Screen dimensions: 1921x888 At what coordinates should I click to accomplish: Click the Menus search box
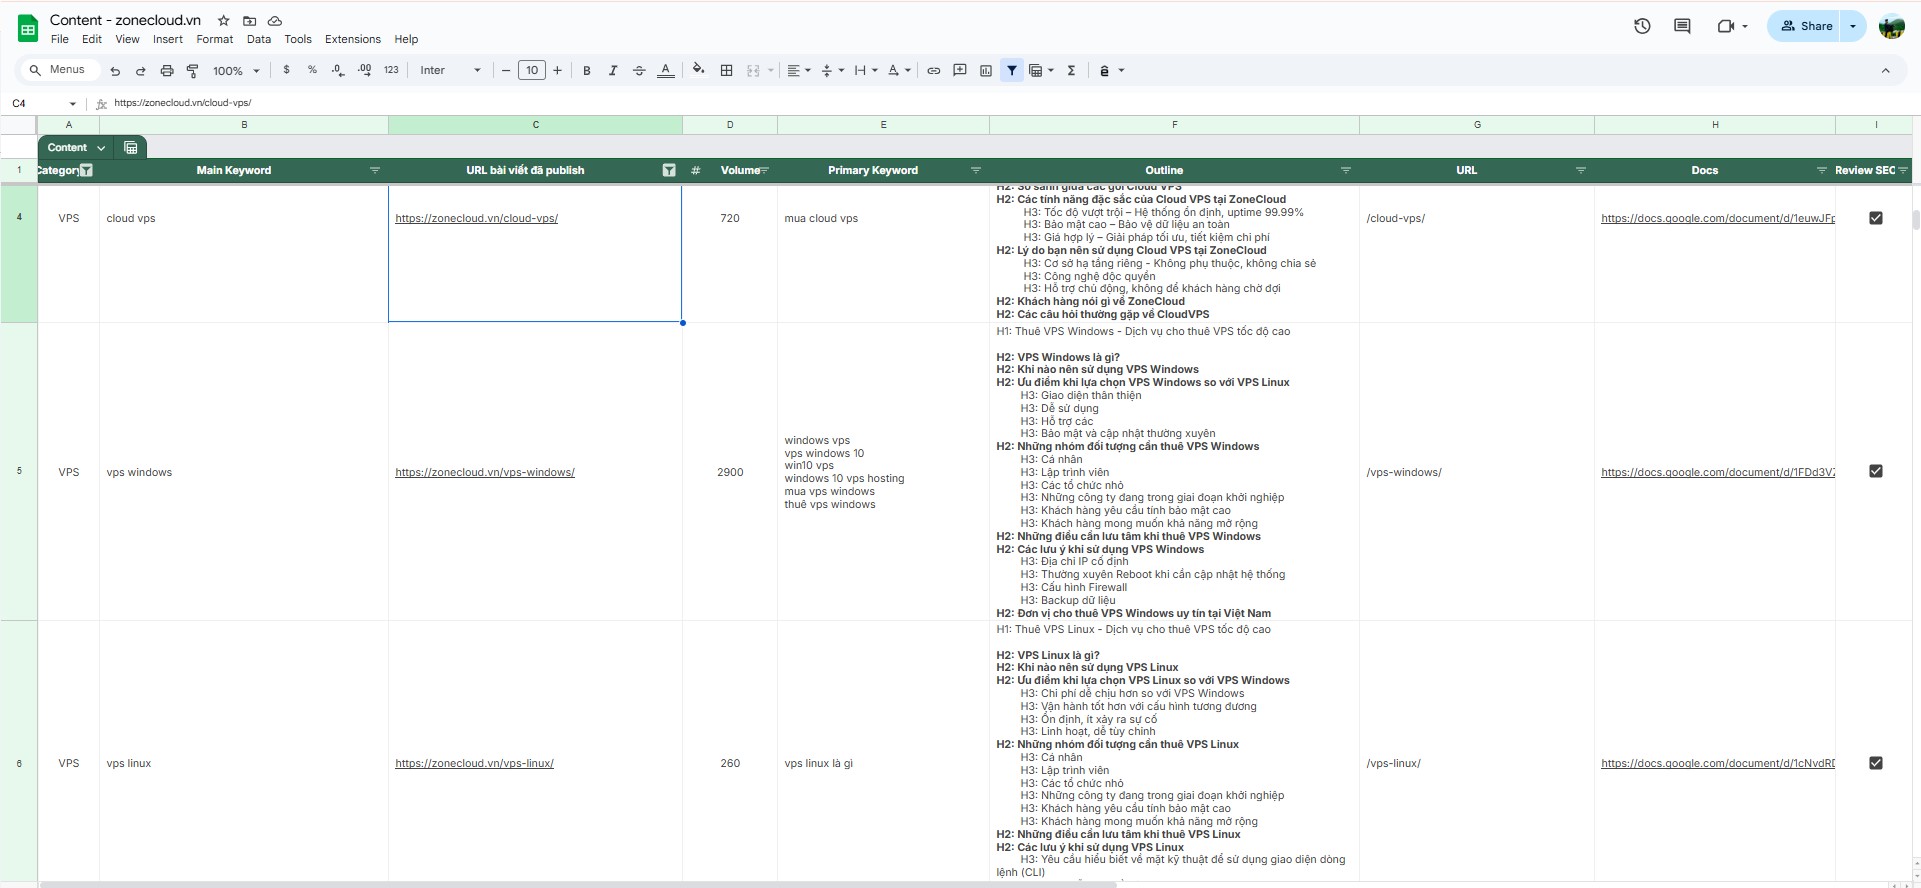click(x=60, y=70)
